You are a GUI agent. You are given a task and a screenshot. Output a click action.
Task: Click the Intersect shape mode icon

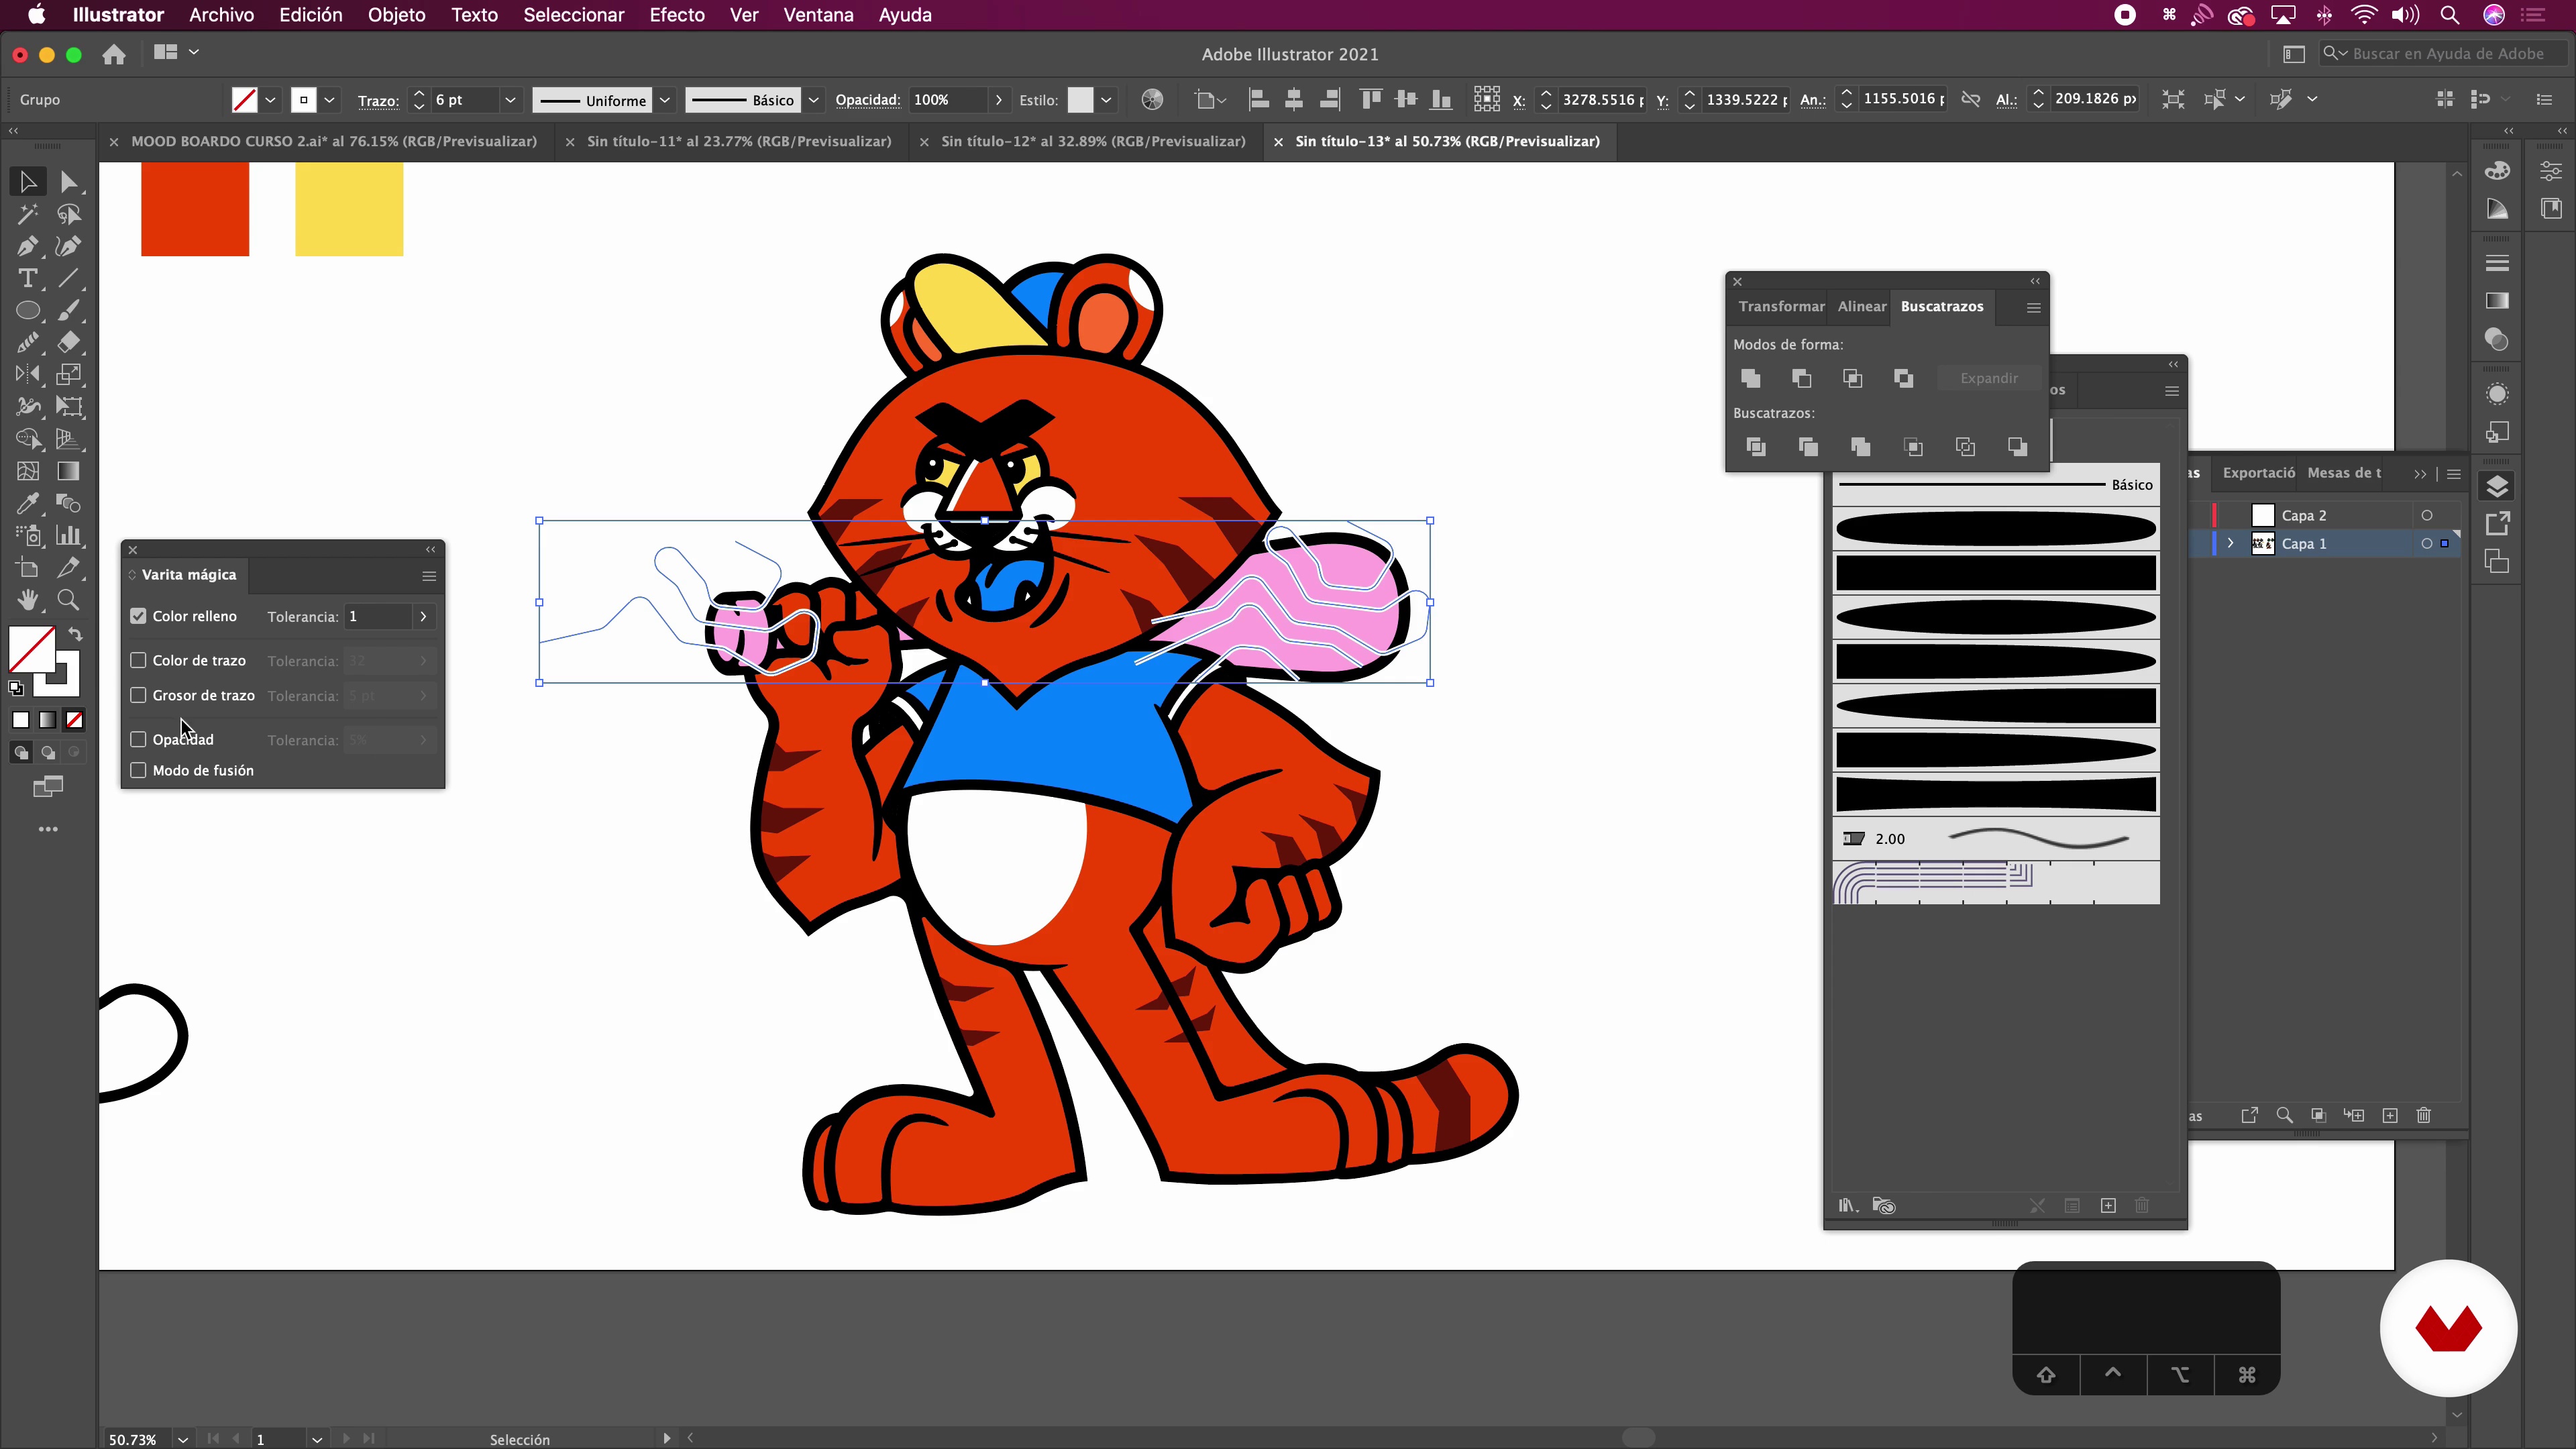coord(1852,378)
